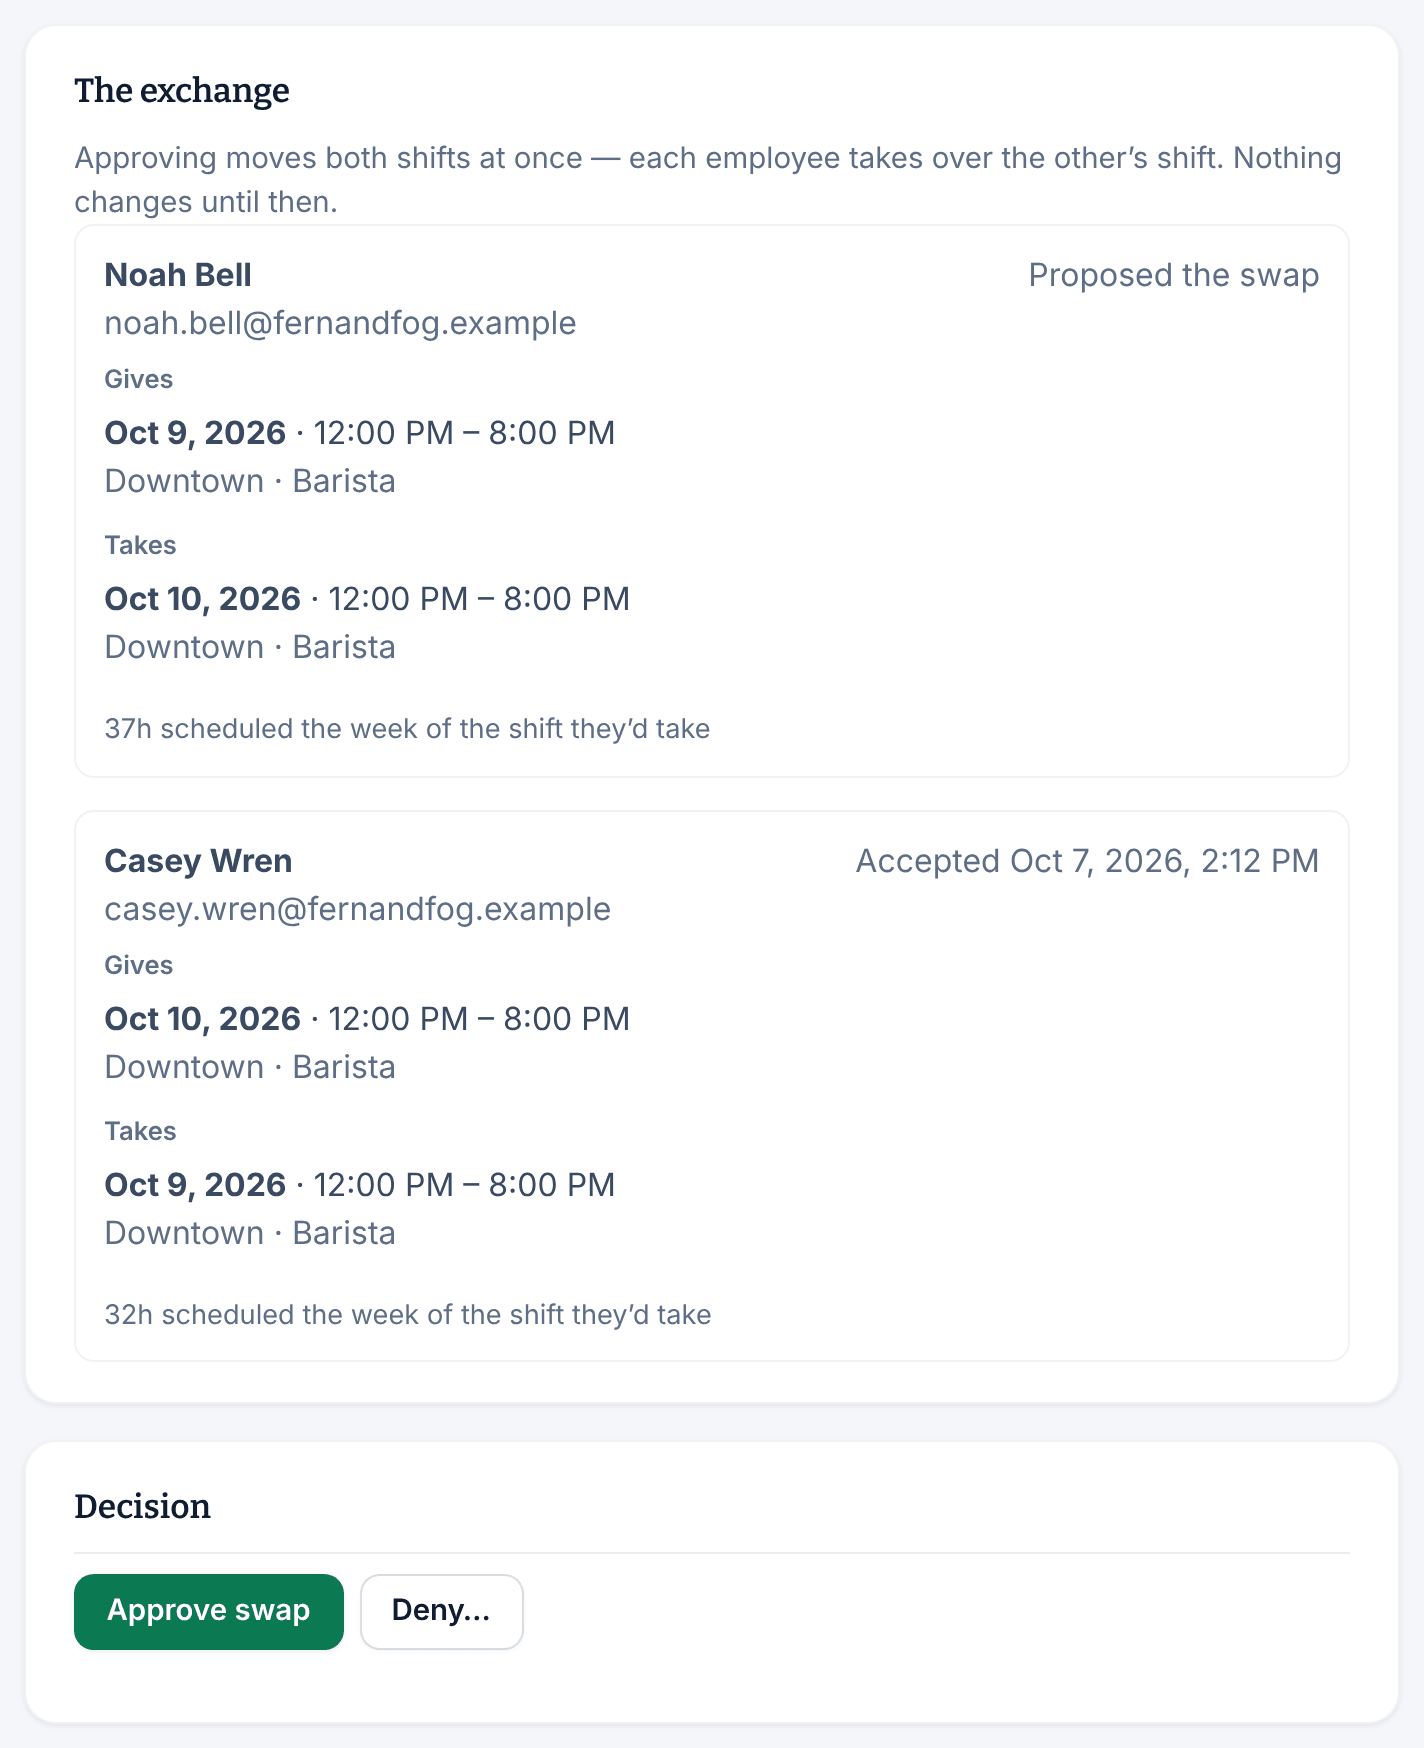Approve the shift swap

click(209, 1611)
